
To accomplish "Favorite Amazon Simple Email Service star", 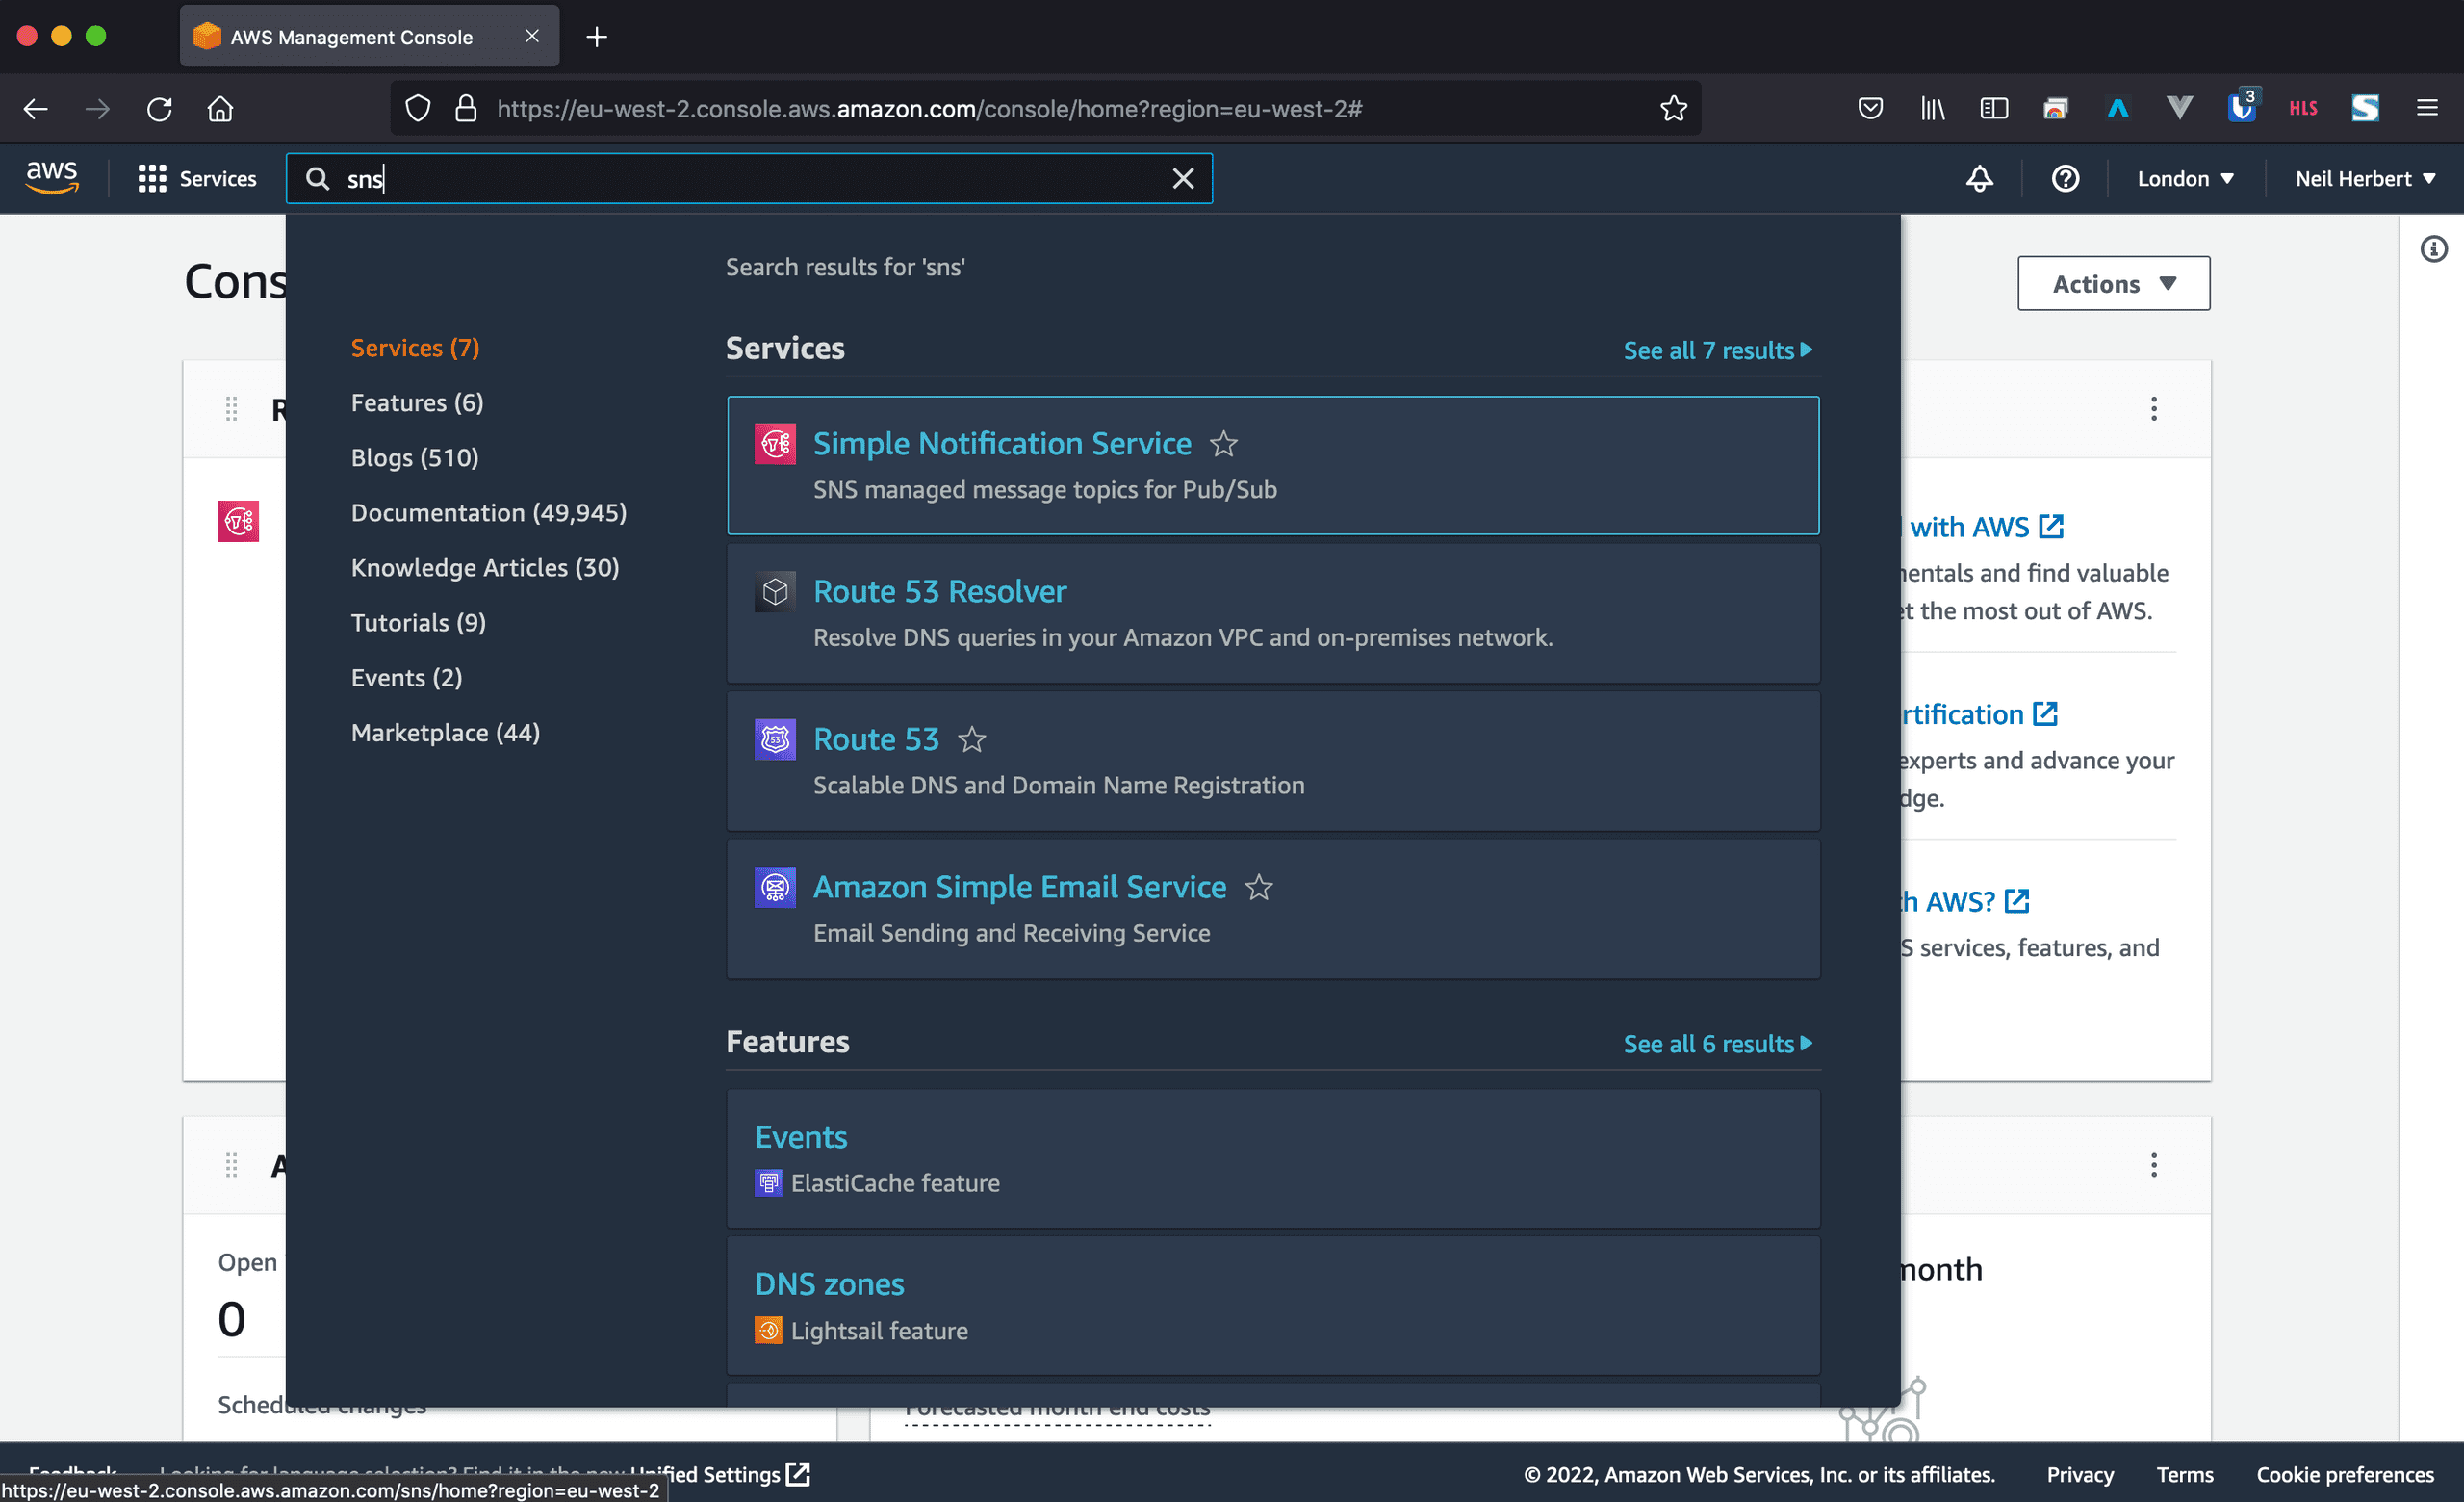I will pyautogui.click(x=1258, y=887).
